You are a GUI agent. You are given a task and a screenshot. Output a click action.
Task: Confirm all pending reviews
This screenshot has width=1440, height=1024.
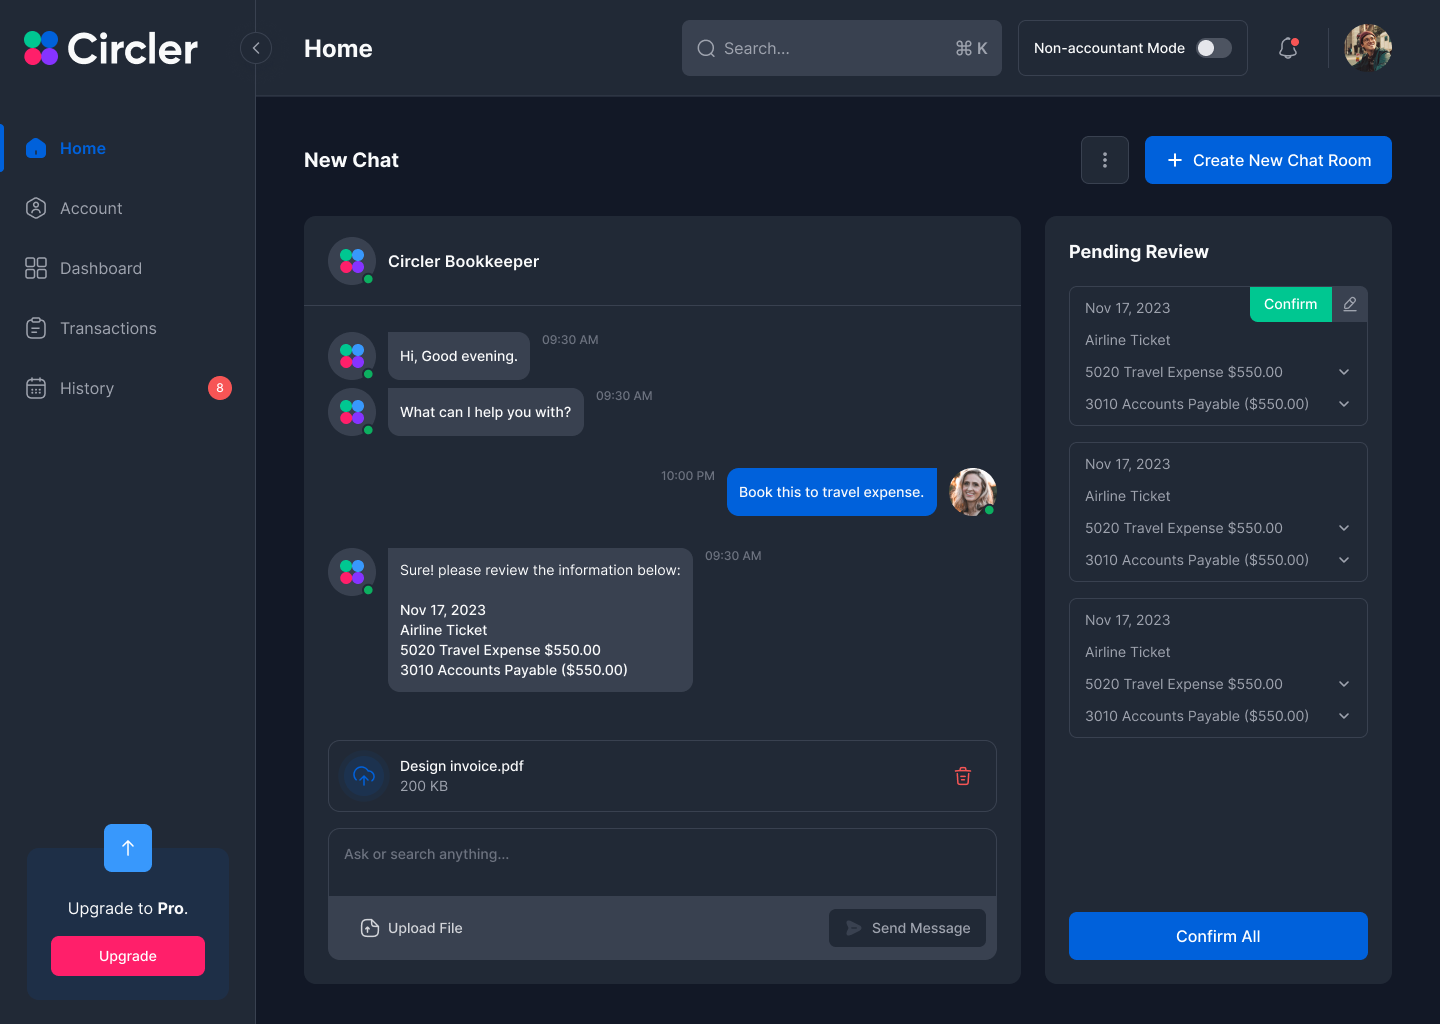point(1217,936)
